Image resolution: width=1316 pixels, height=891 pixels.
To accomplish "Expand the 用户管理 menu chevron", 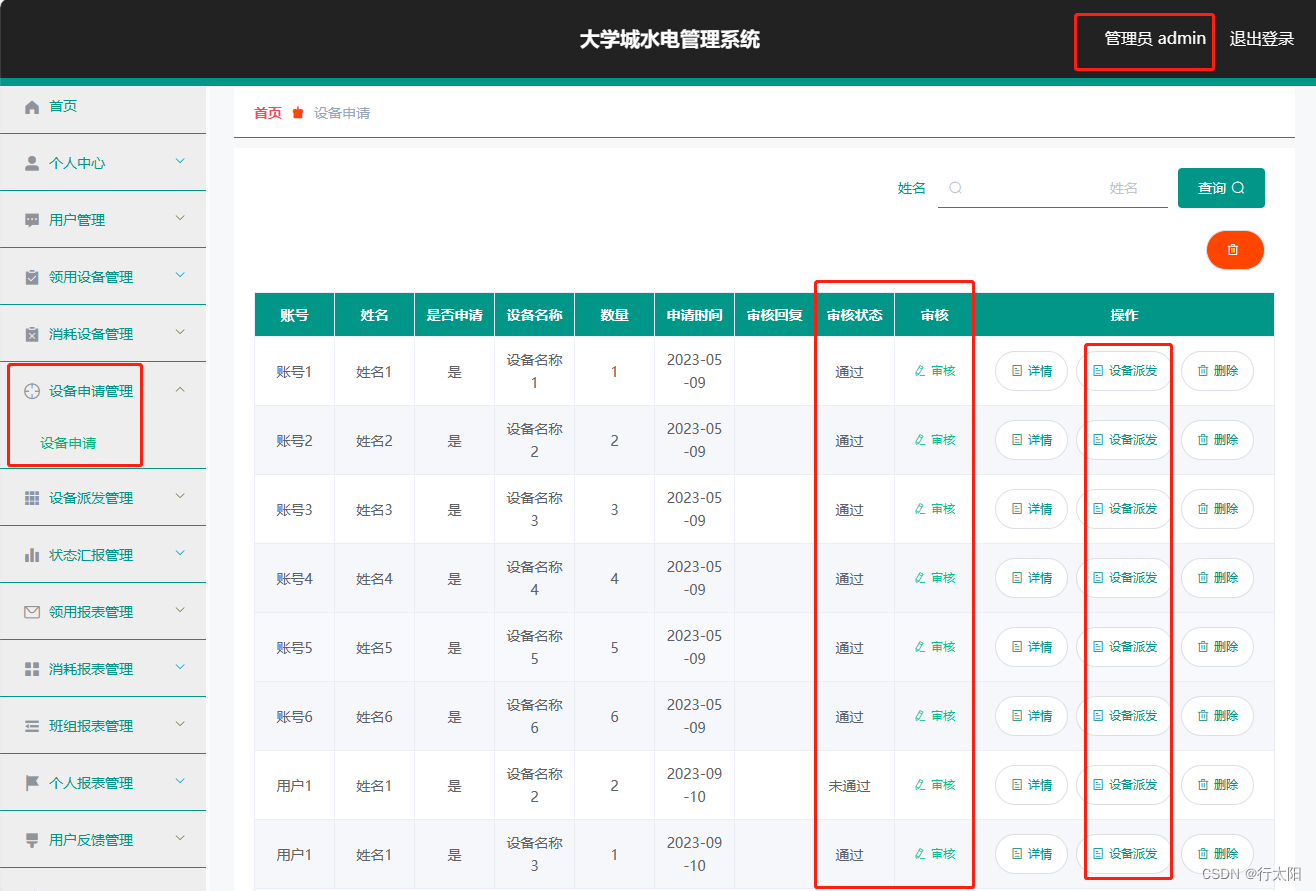I will point(180,218).
